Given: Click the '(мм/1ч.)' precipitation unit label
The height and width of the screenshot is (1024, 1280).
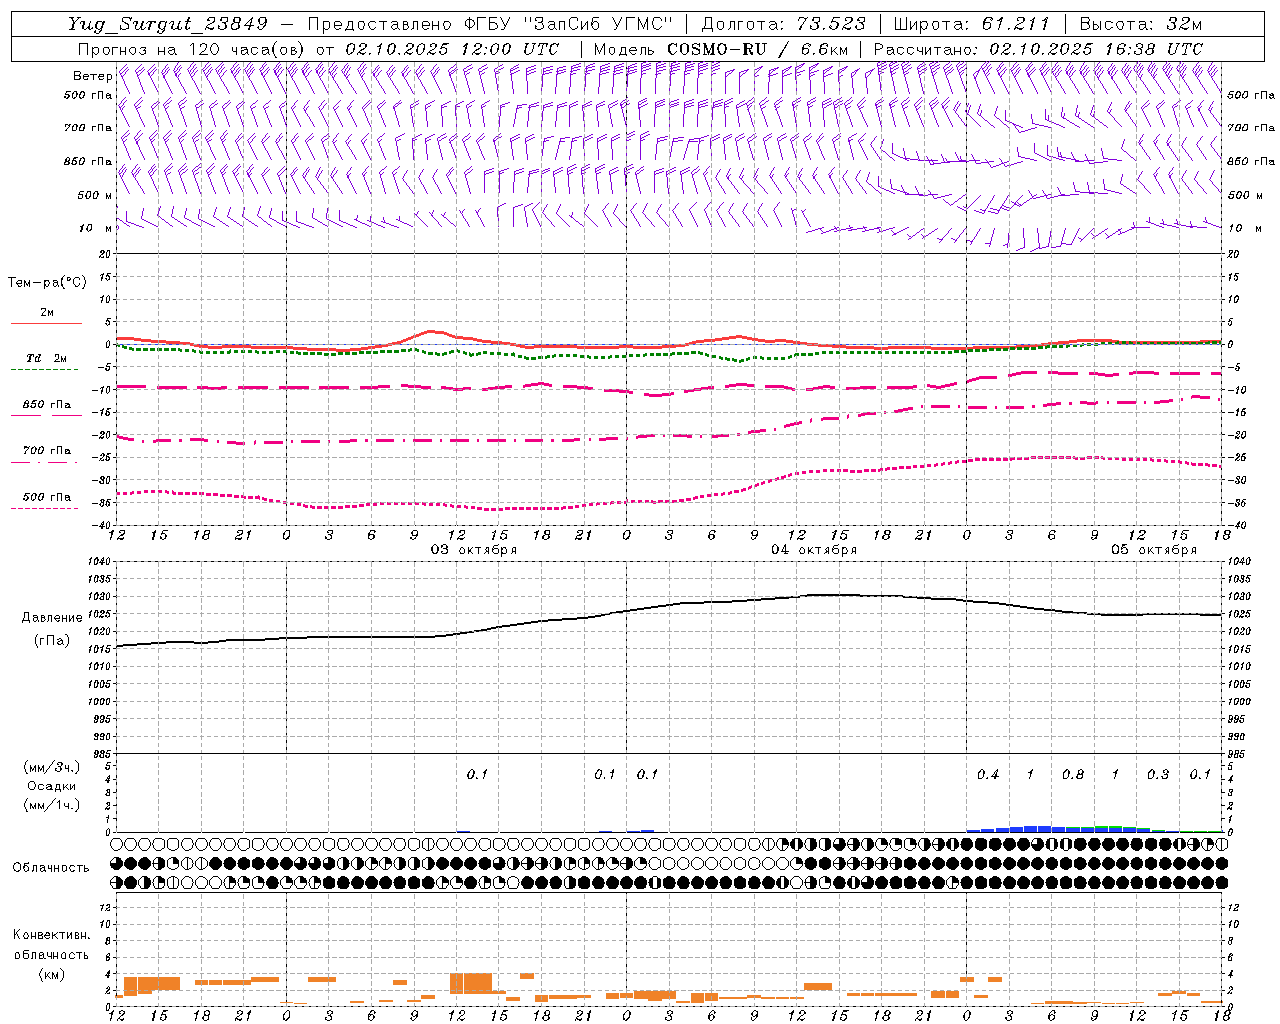Looking at the screenshot, I should click(x=52, y=805).
